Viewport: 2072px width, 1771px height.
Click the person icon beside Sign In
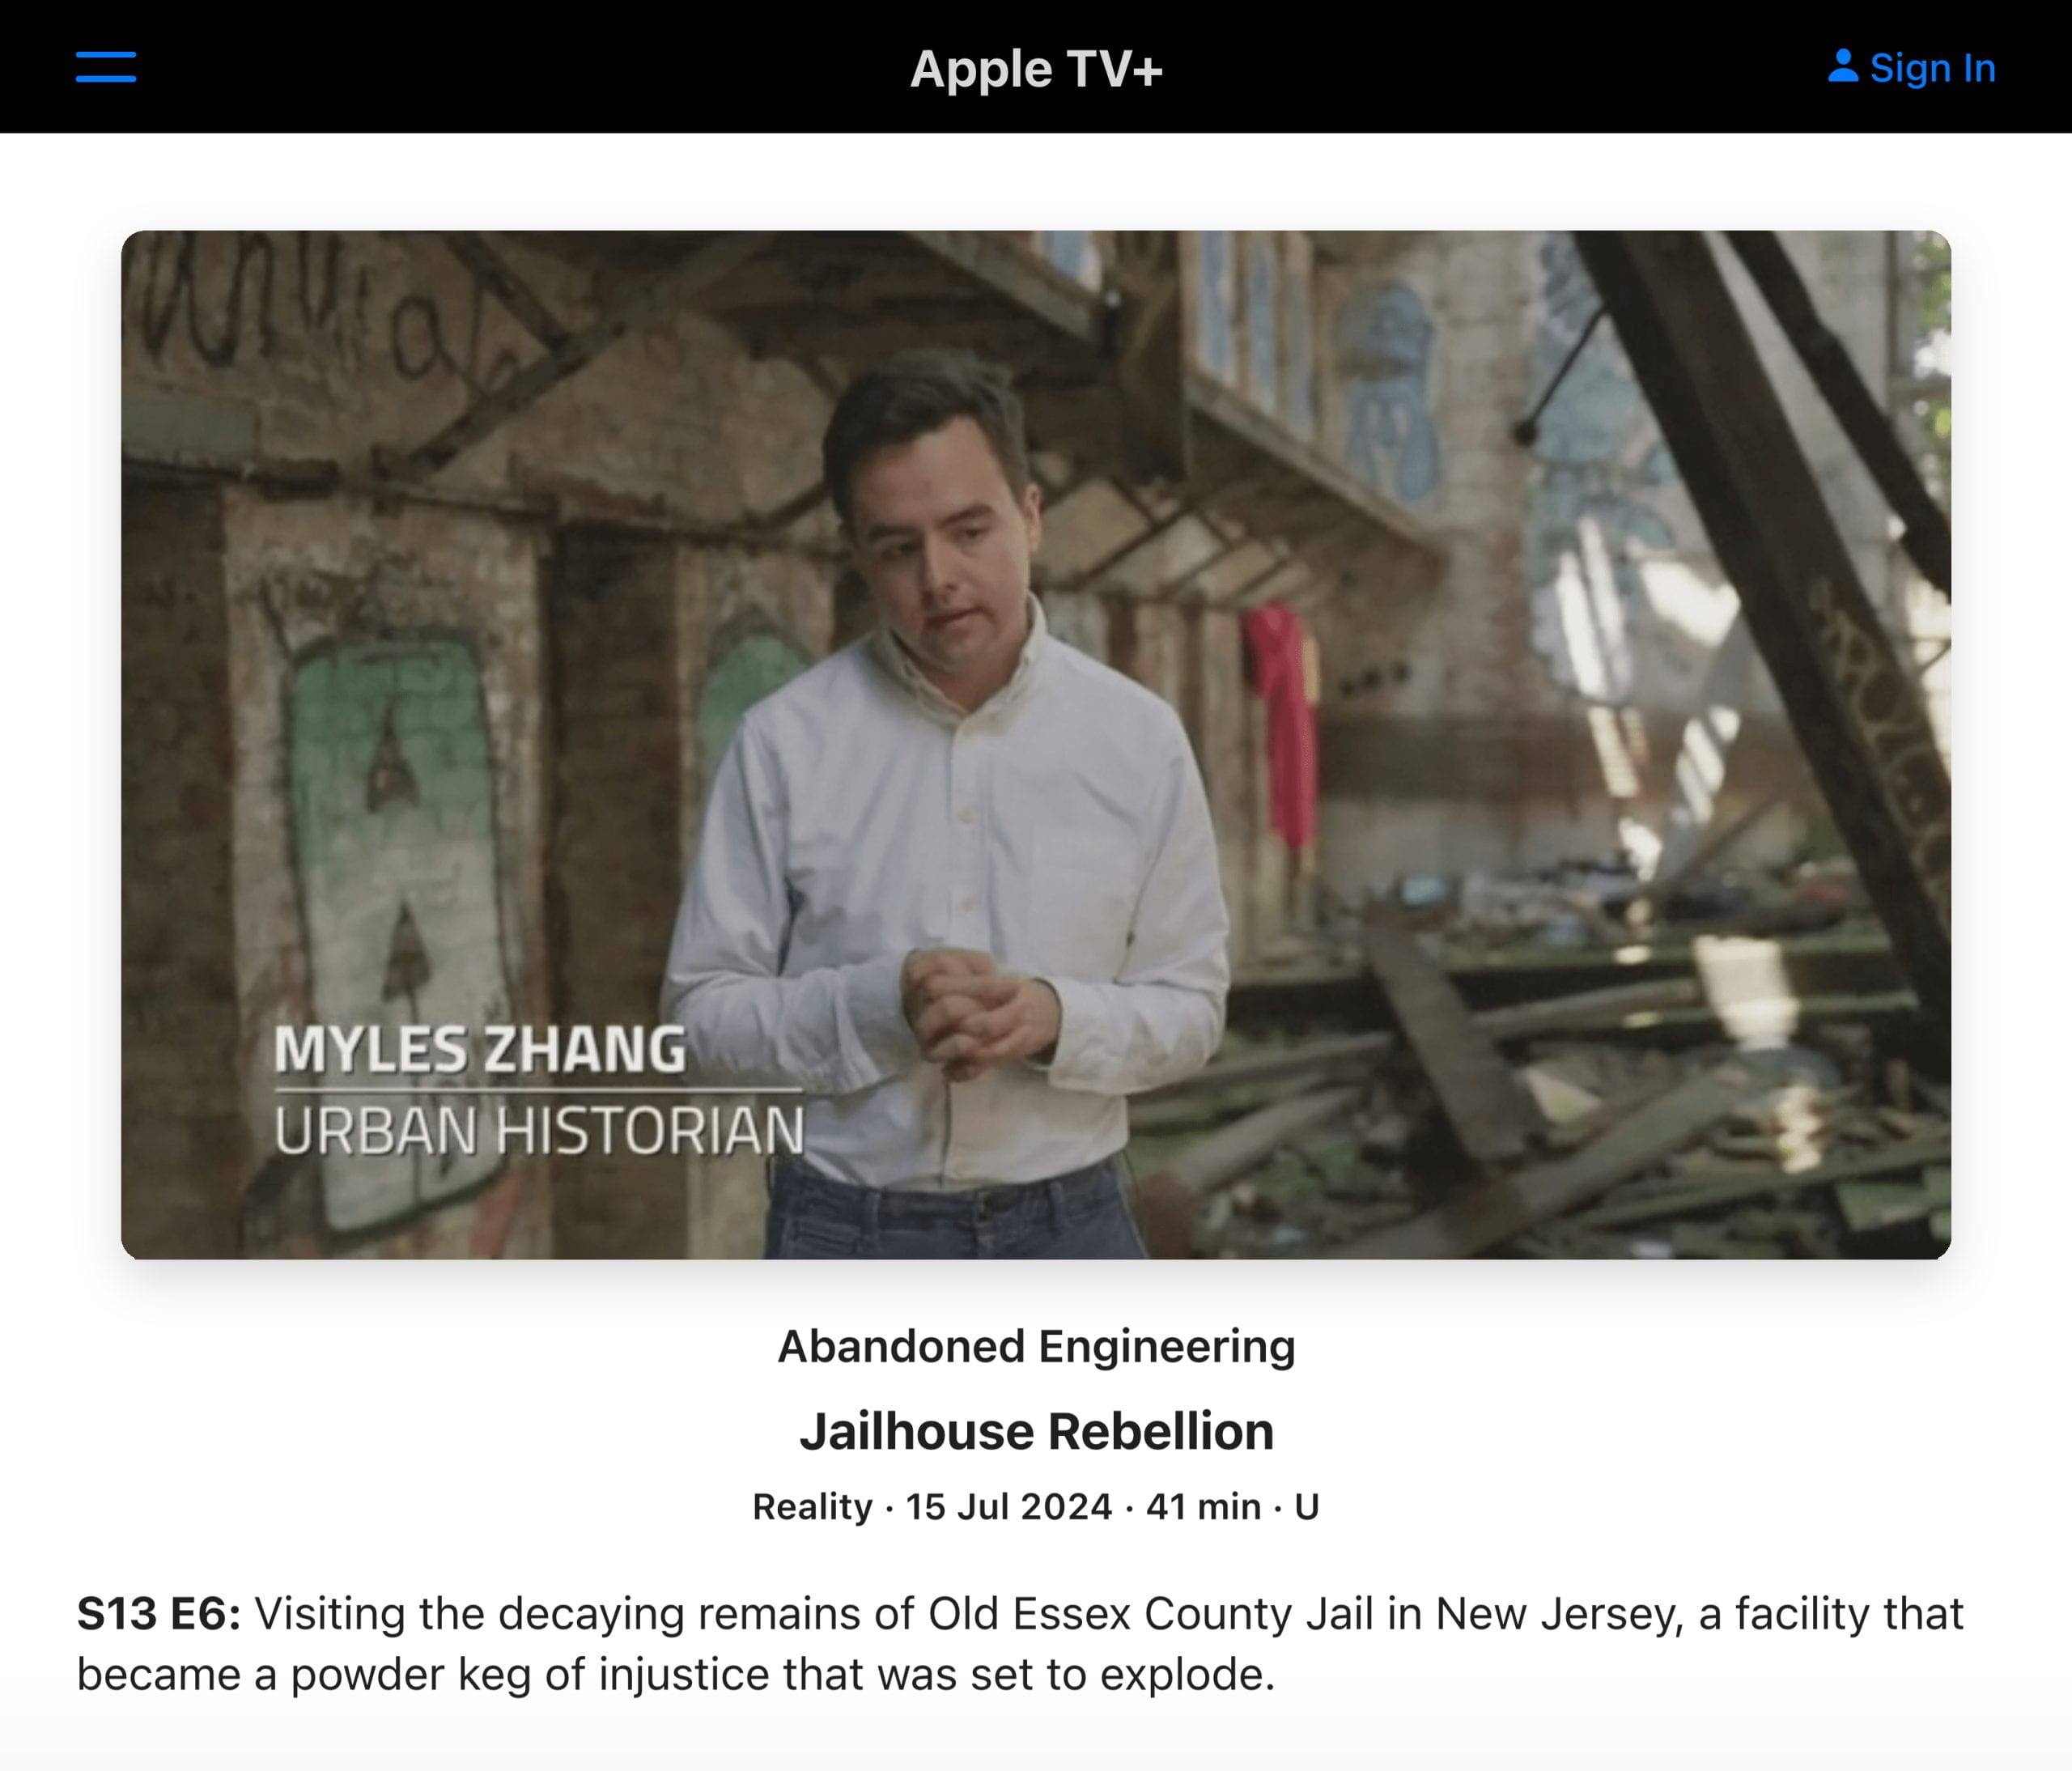coord(1842,67)
